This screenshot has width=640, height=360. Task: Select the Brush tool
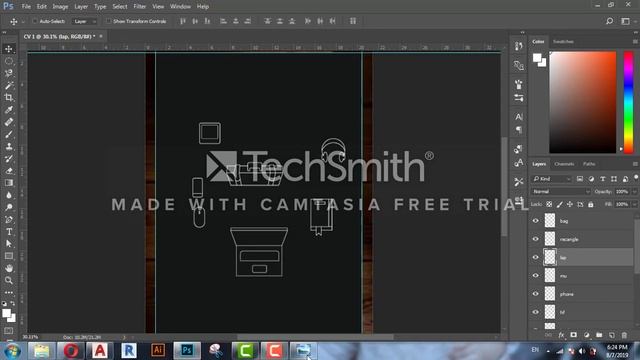click(9, 134)
